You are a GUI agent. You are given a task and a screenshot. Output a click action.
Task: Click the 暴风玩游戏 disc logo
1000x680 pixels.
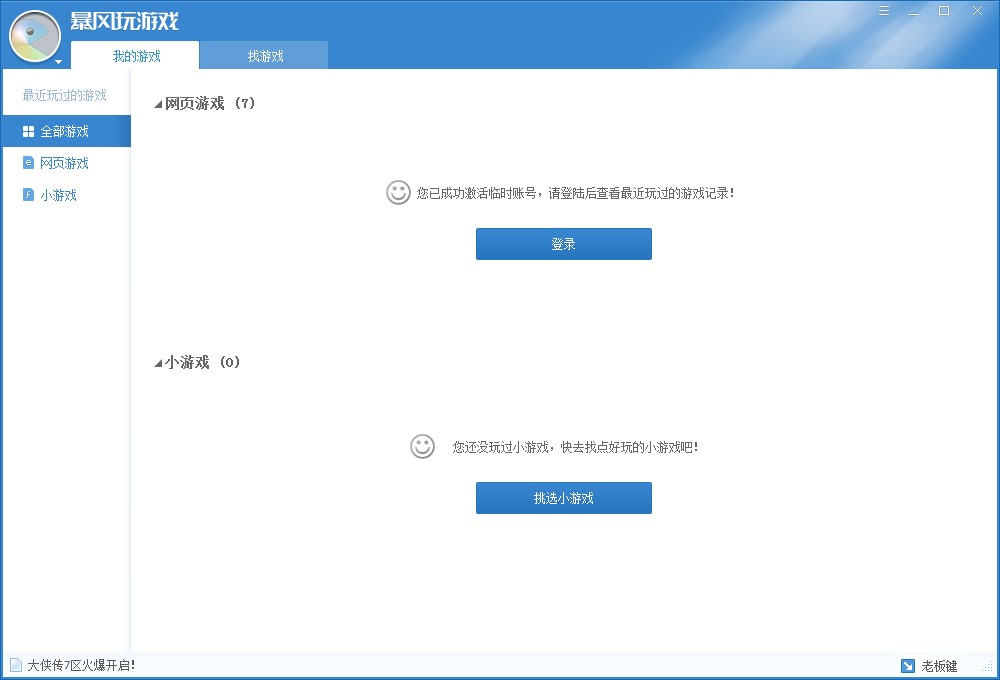pos(33,35)
